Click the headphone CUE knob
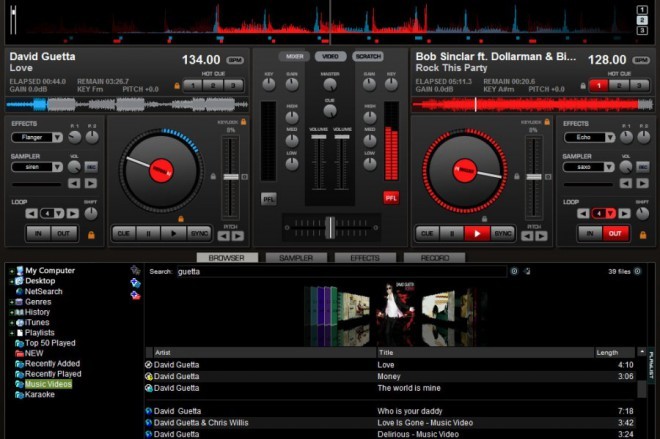Viewport: 660px width, 439px height. 330,111
